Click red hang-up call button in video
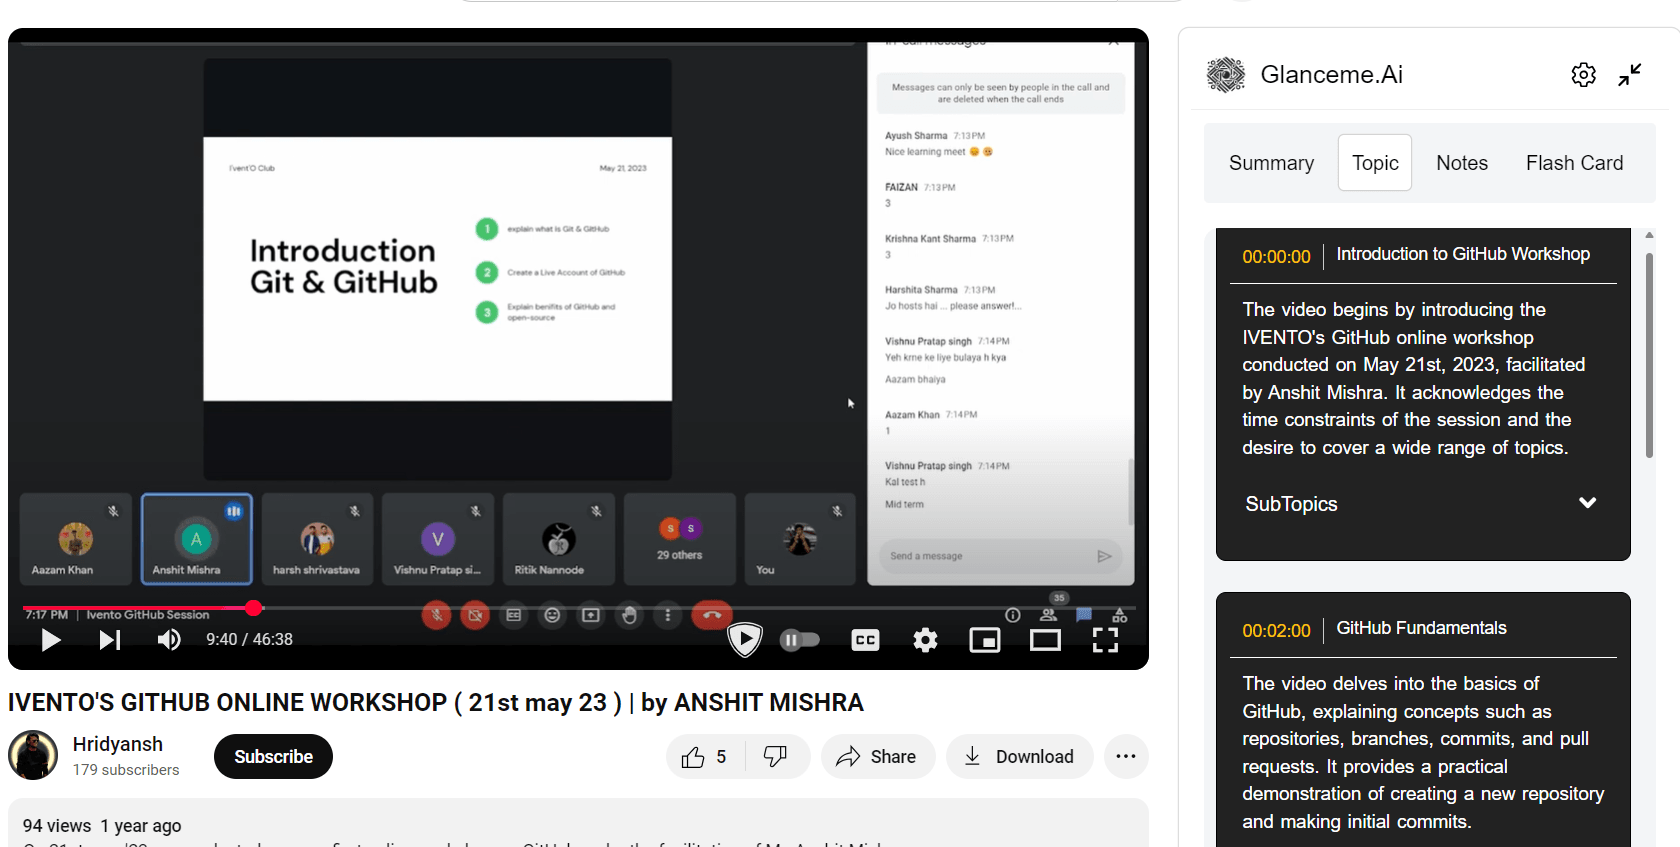1680x847 pixels. click(x=712, y=615)
